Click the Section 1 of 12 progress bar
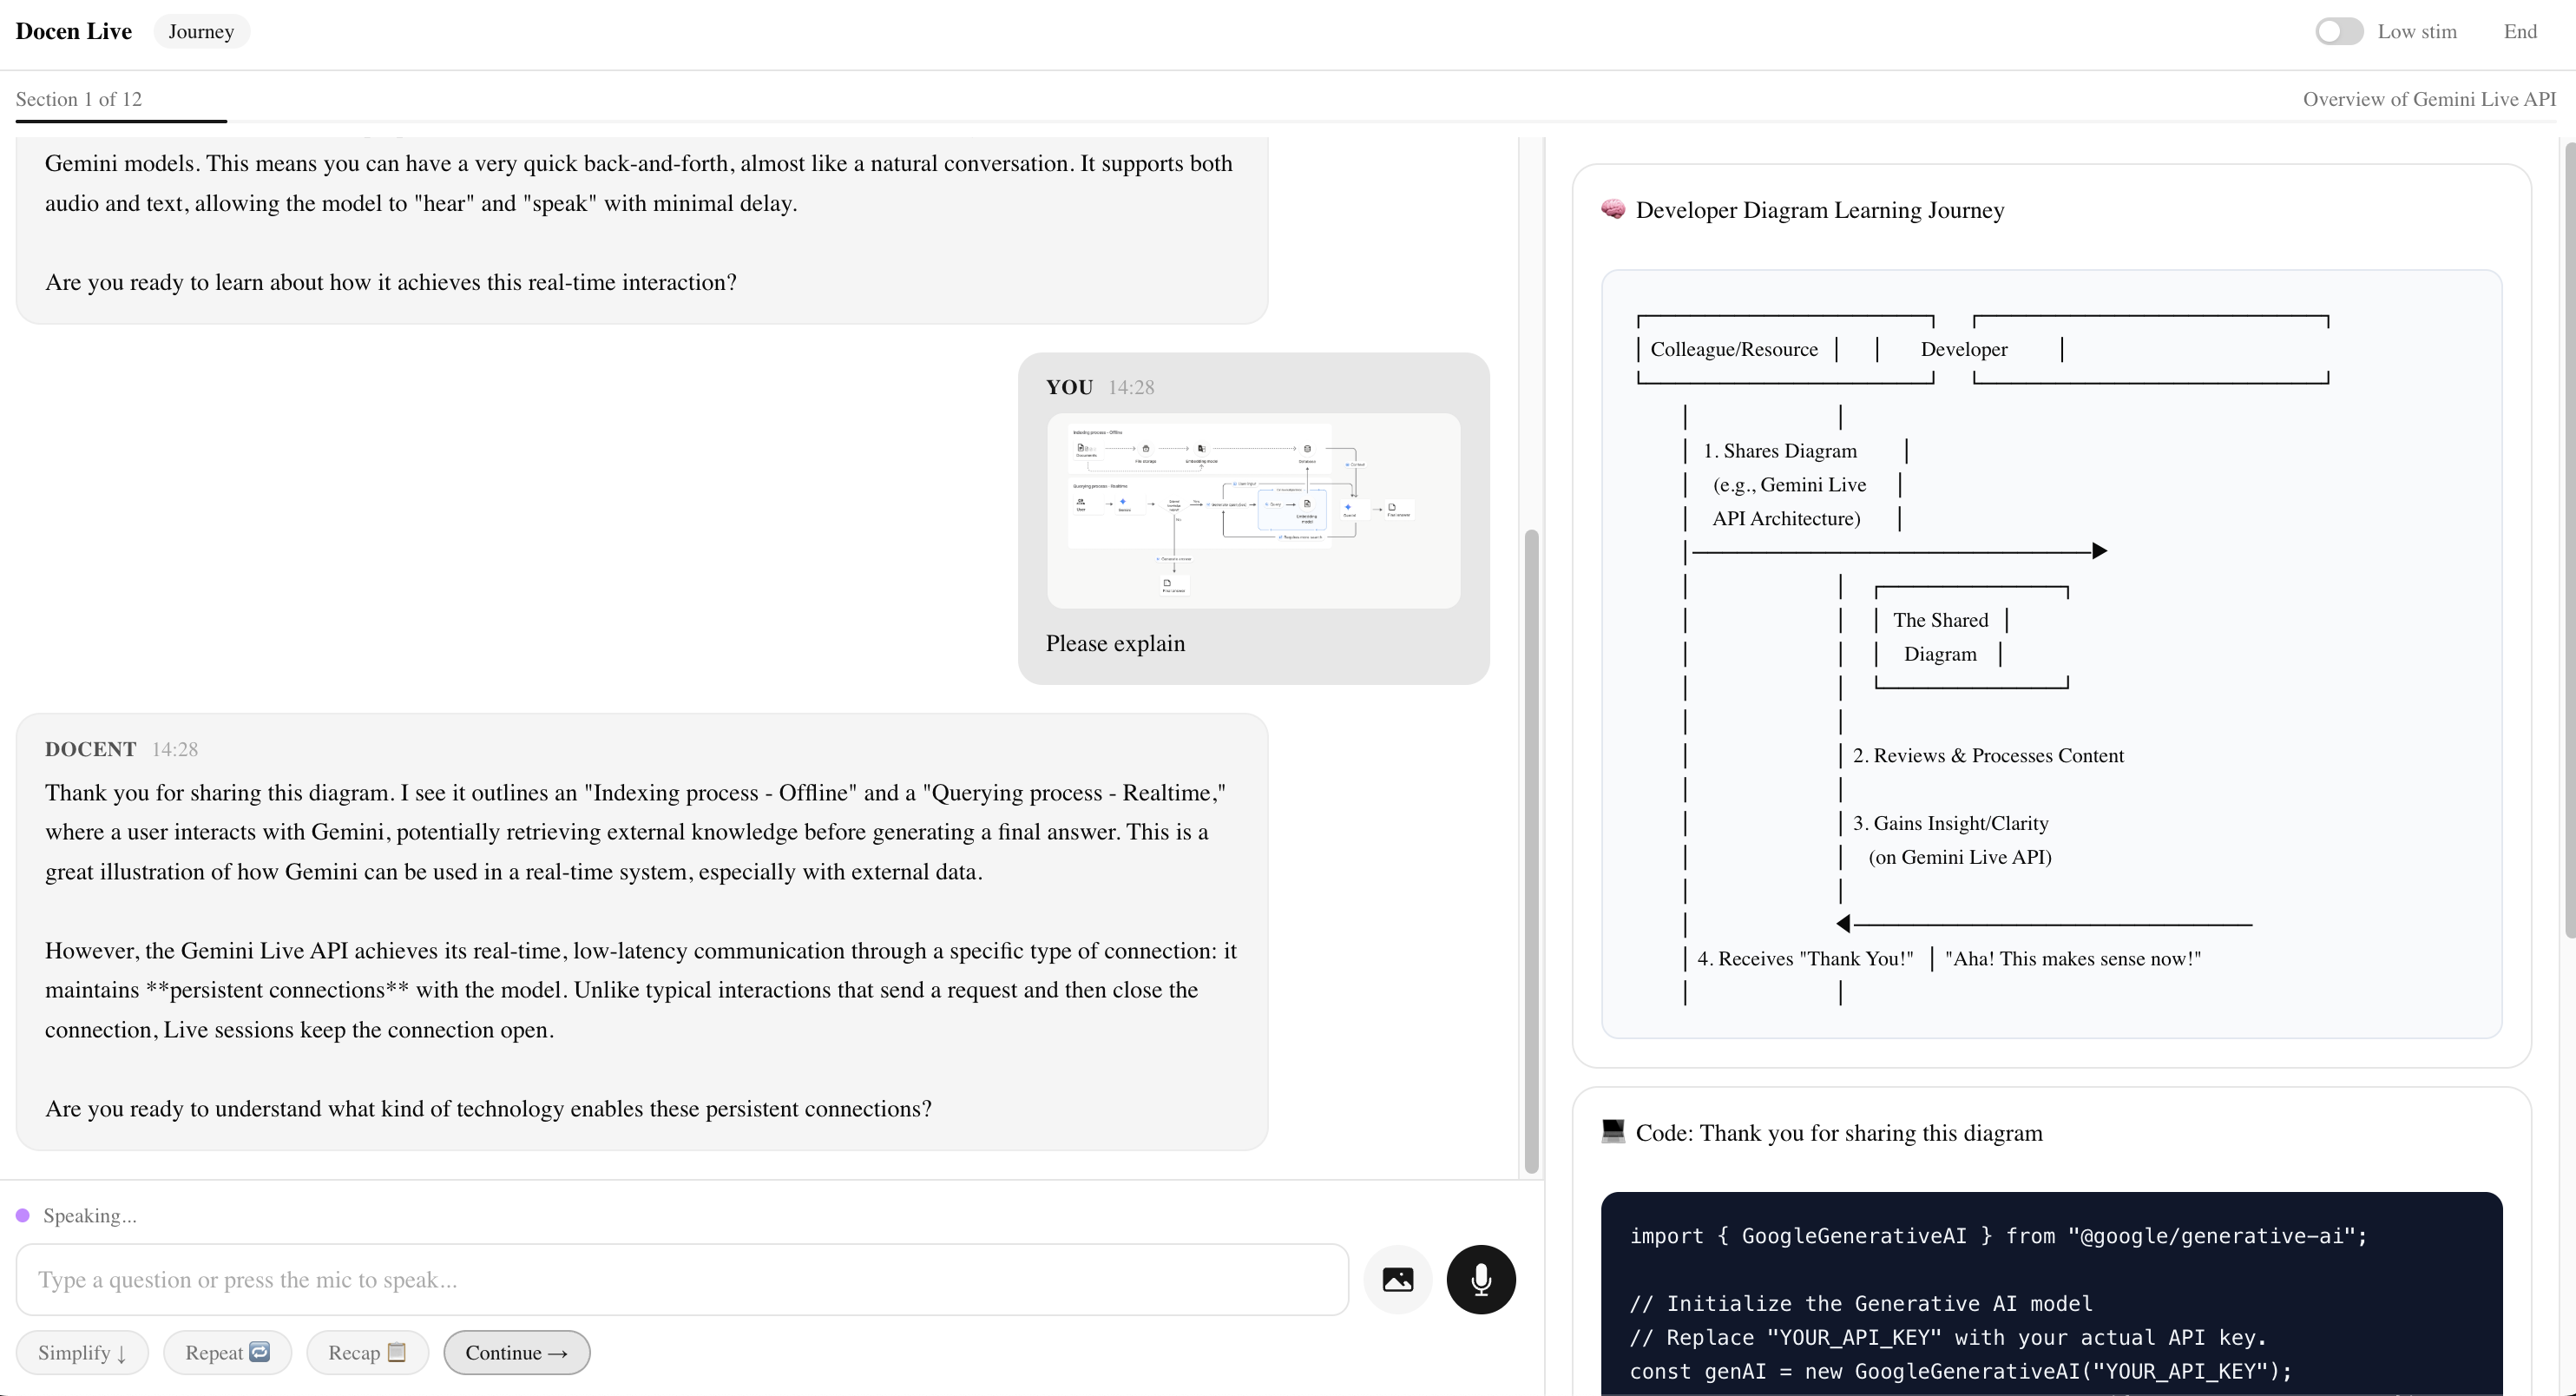The height and width of the screenshot is (1396, 2576). point(121,121)
